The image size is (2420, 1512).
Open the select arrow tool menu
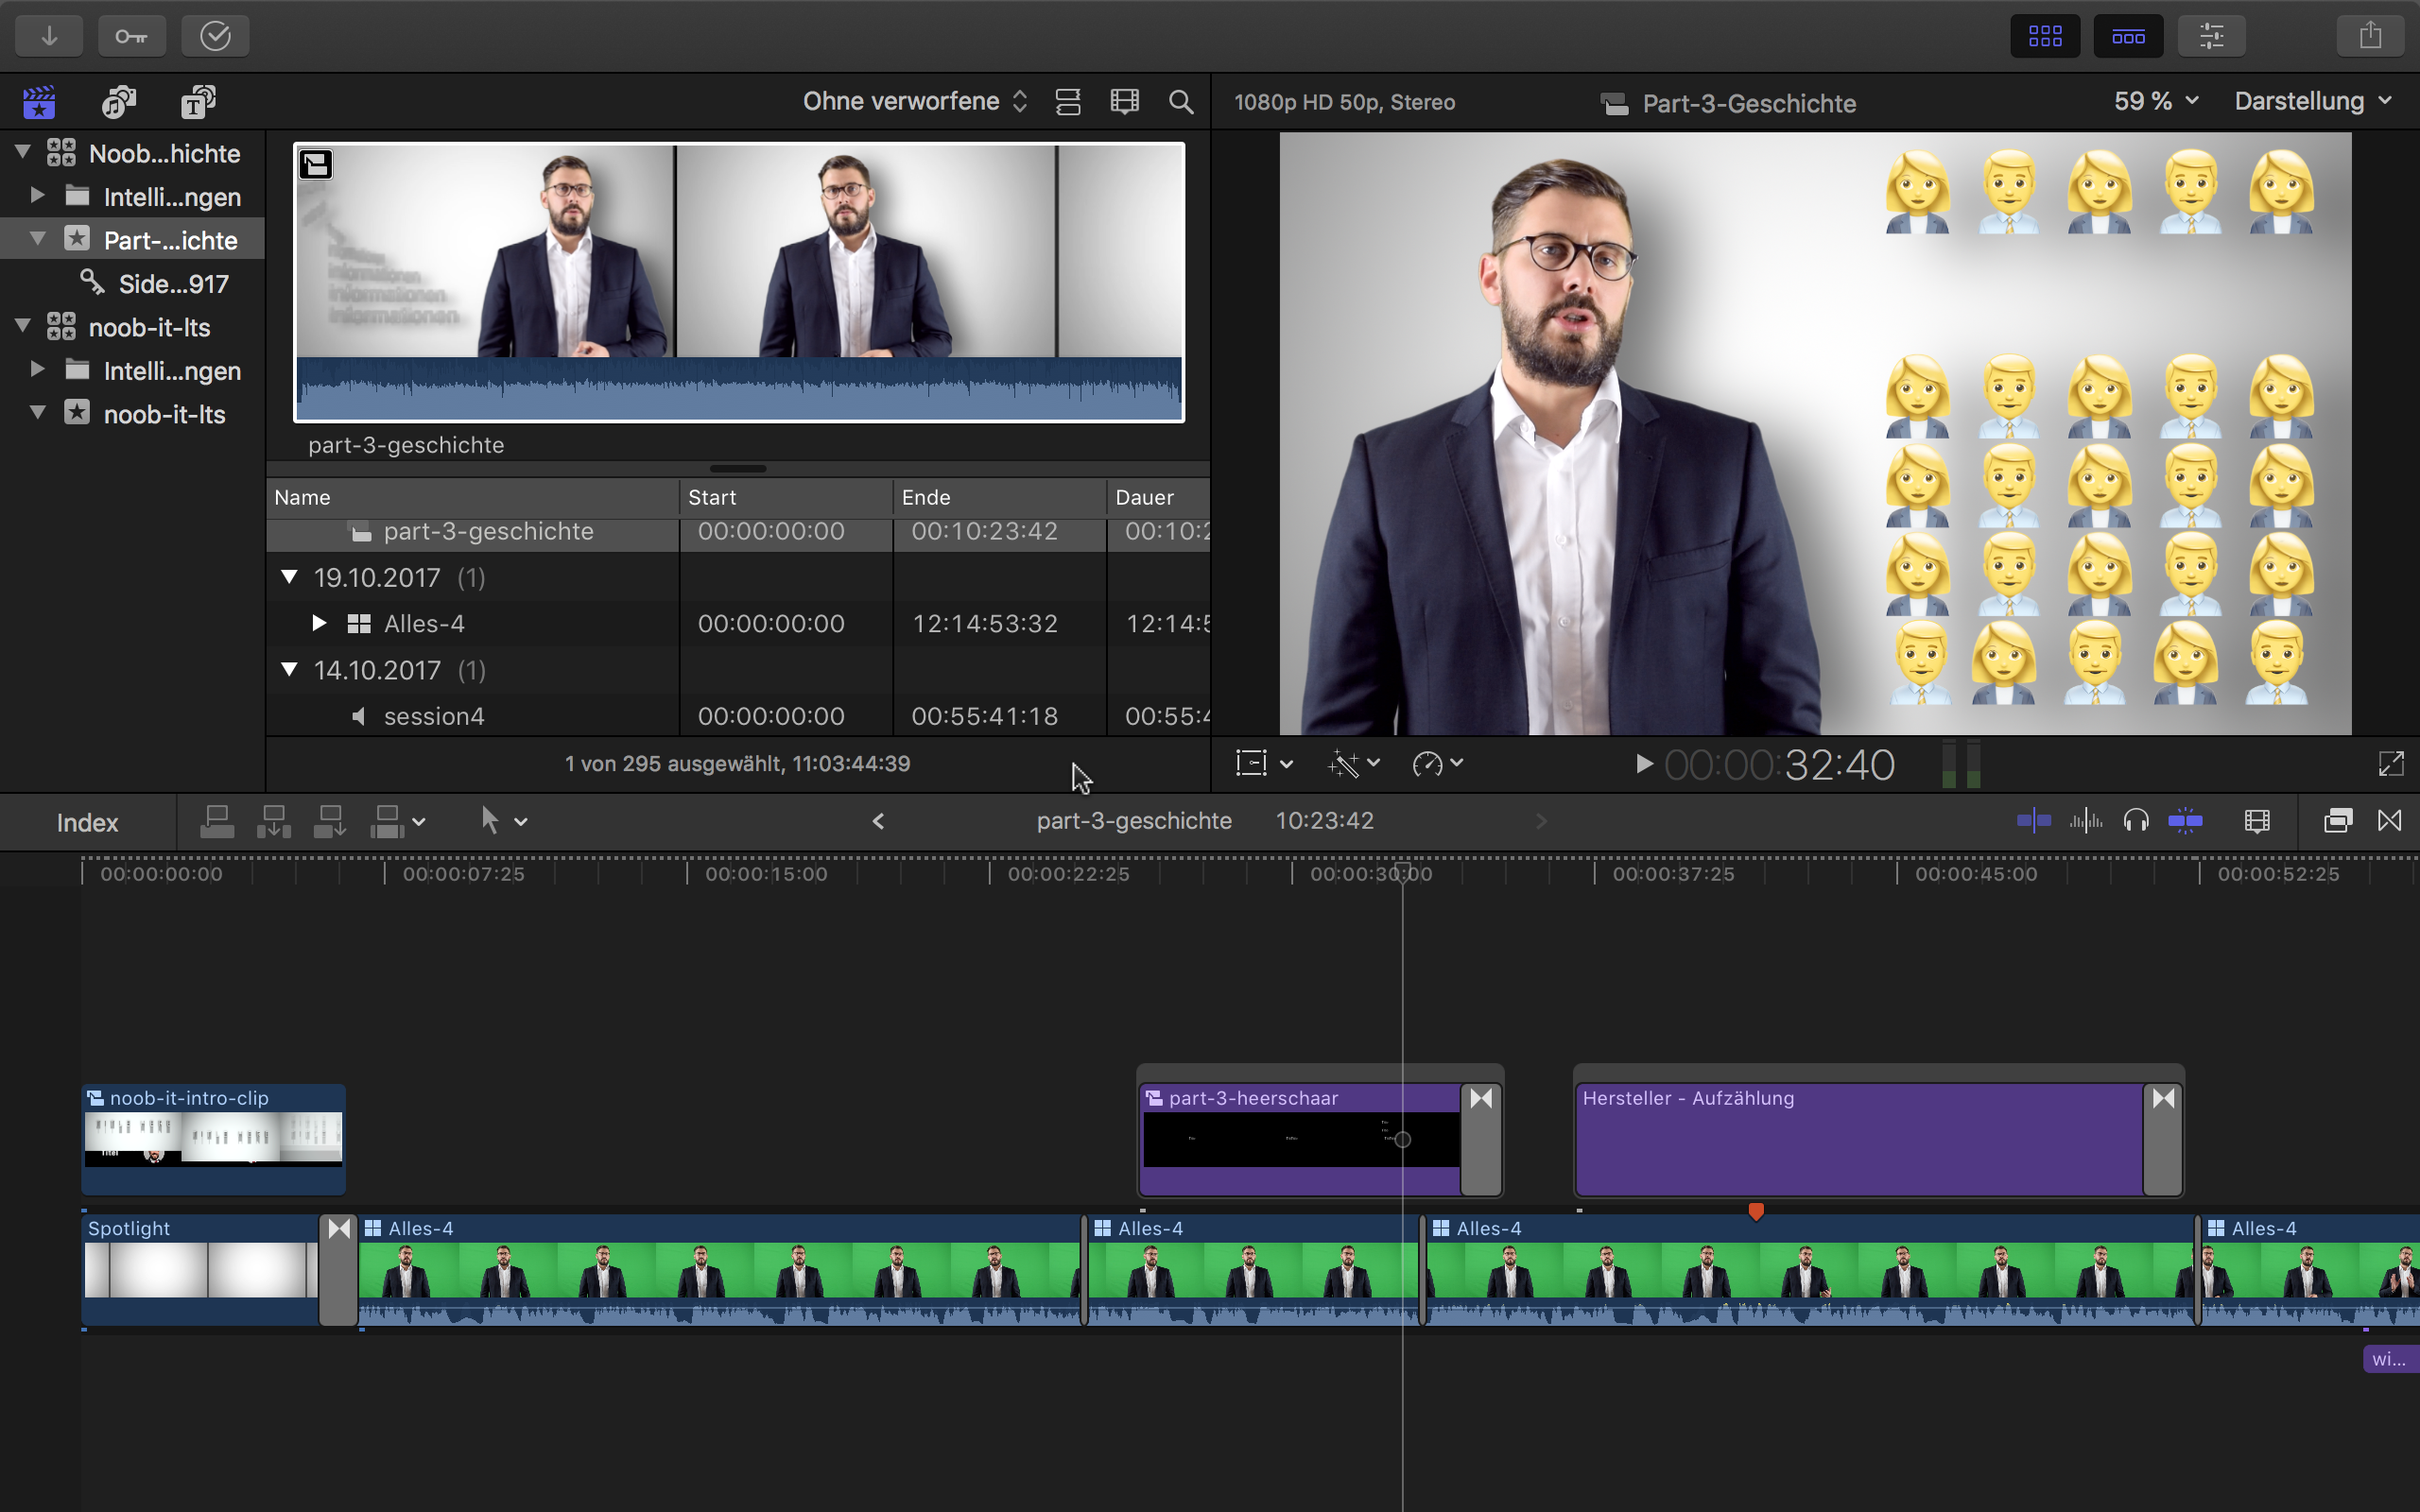[x=503, y=821]
